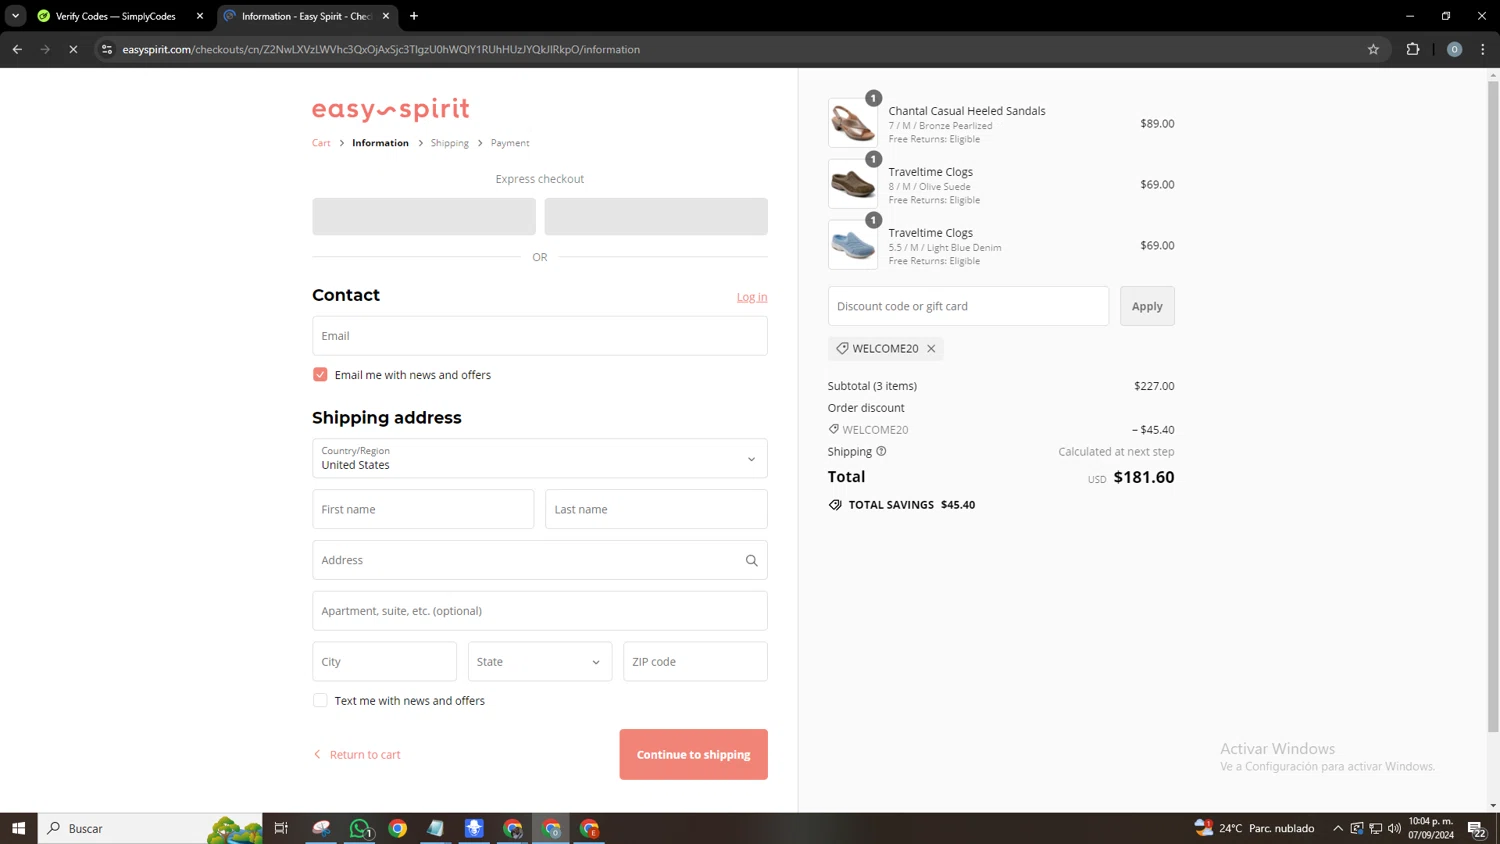Click Light Blue Denim Traveltime Clogs thumbnail

pyautogui.click(x=853, y=245)
